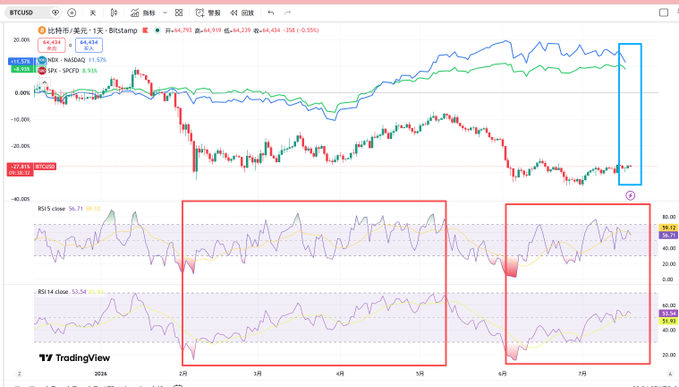679x387 pixels.
Task: Open the 天 time interval dropdown
Action: (93, 13)
